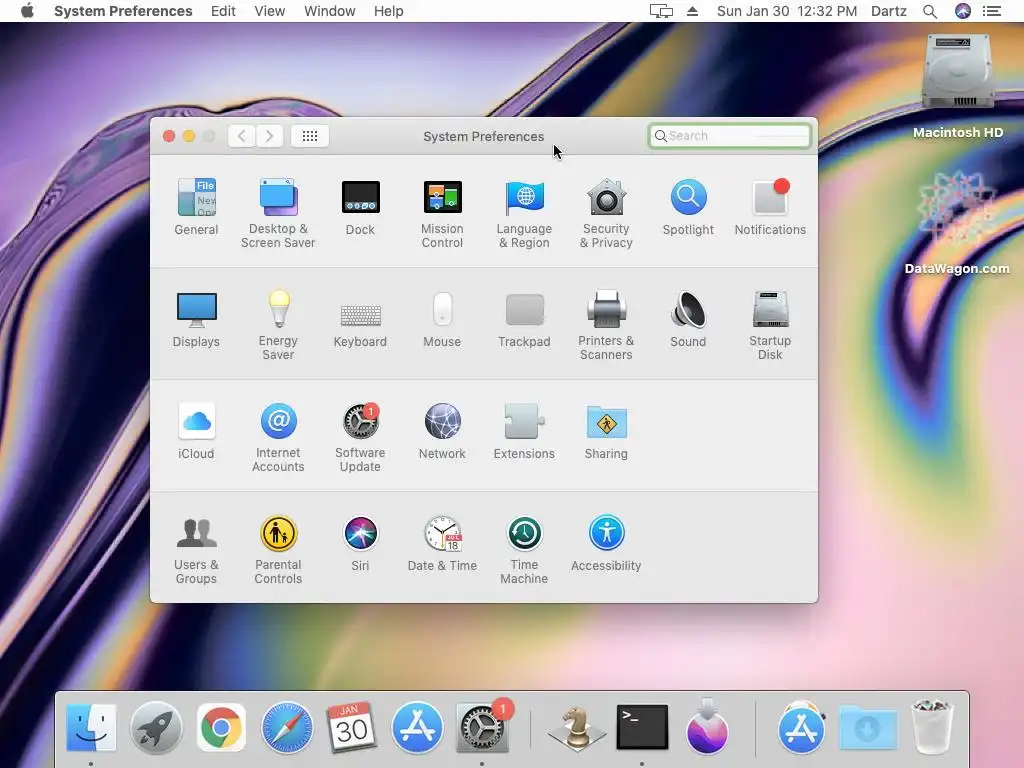Open Software Update preferences

360,438
